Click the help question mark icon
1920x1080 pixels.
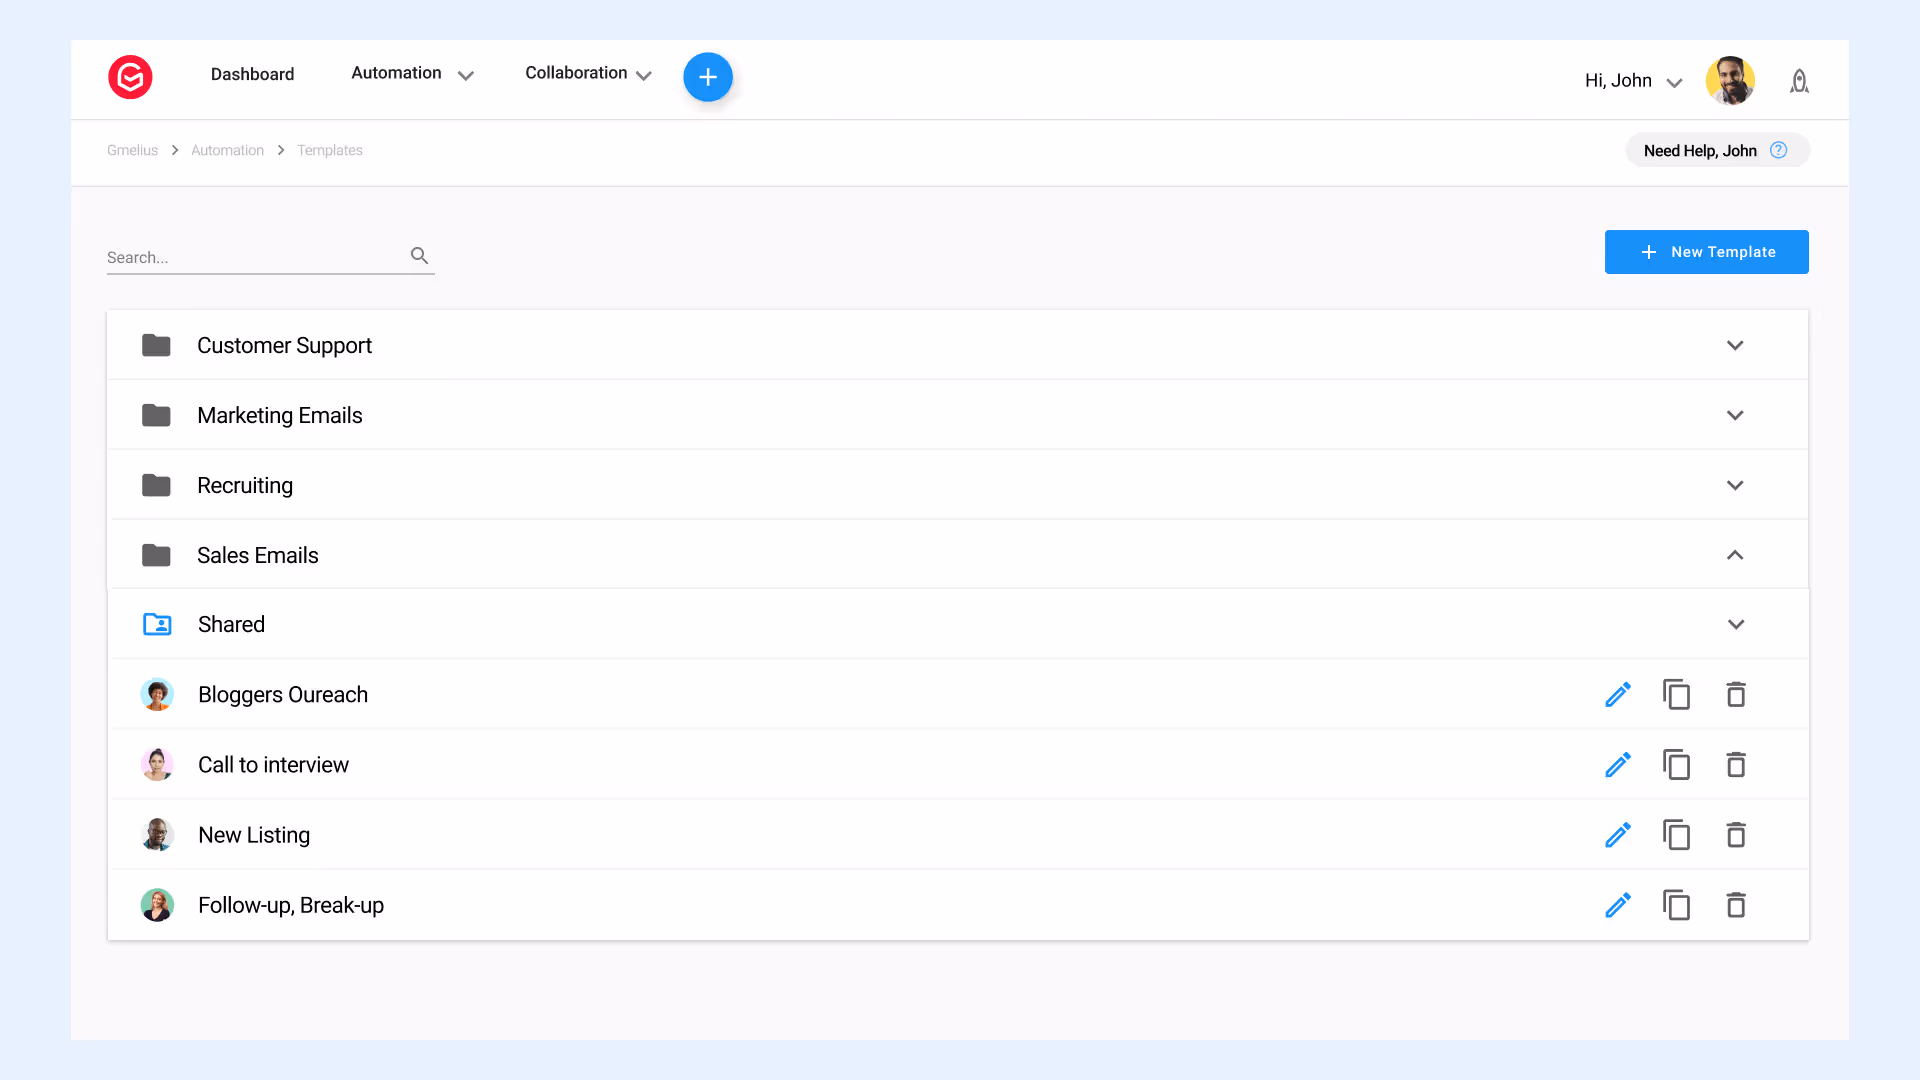pyautogui.click(x=1778, y=150)
